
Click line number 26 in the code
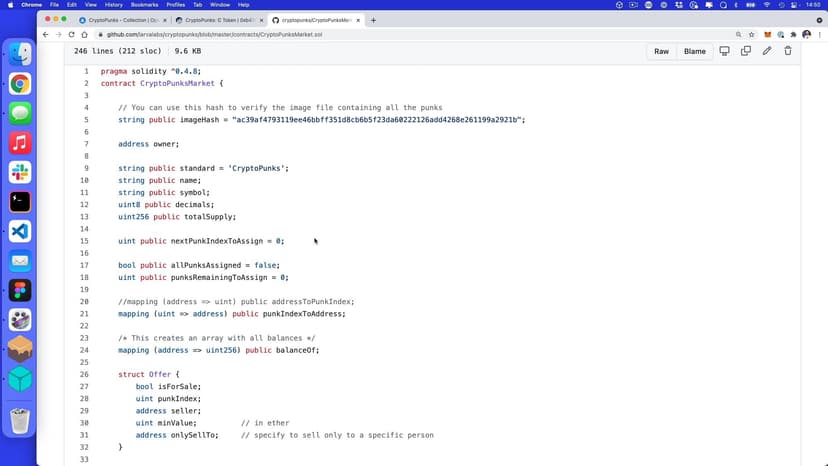click(x=85, y=375)
